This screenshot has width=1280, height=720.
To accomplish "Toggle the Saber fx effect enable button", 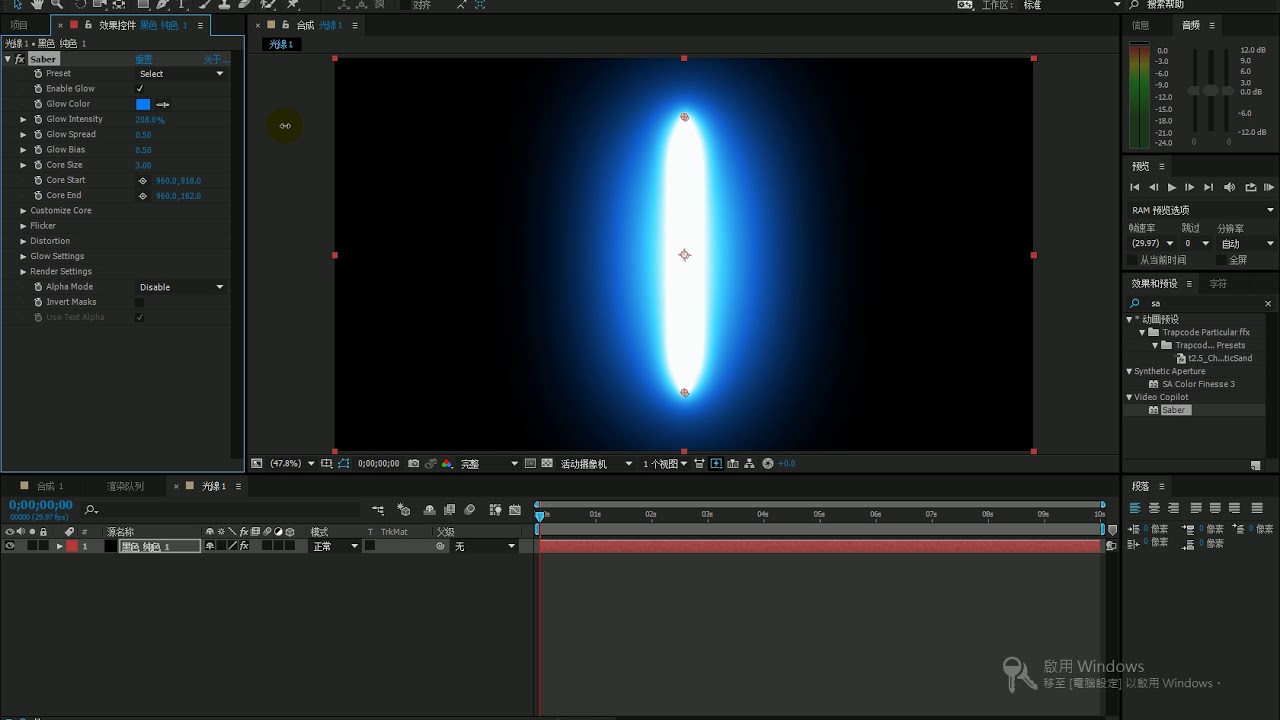I will pos(19,60).
